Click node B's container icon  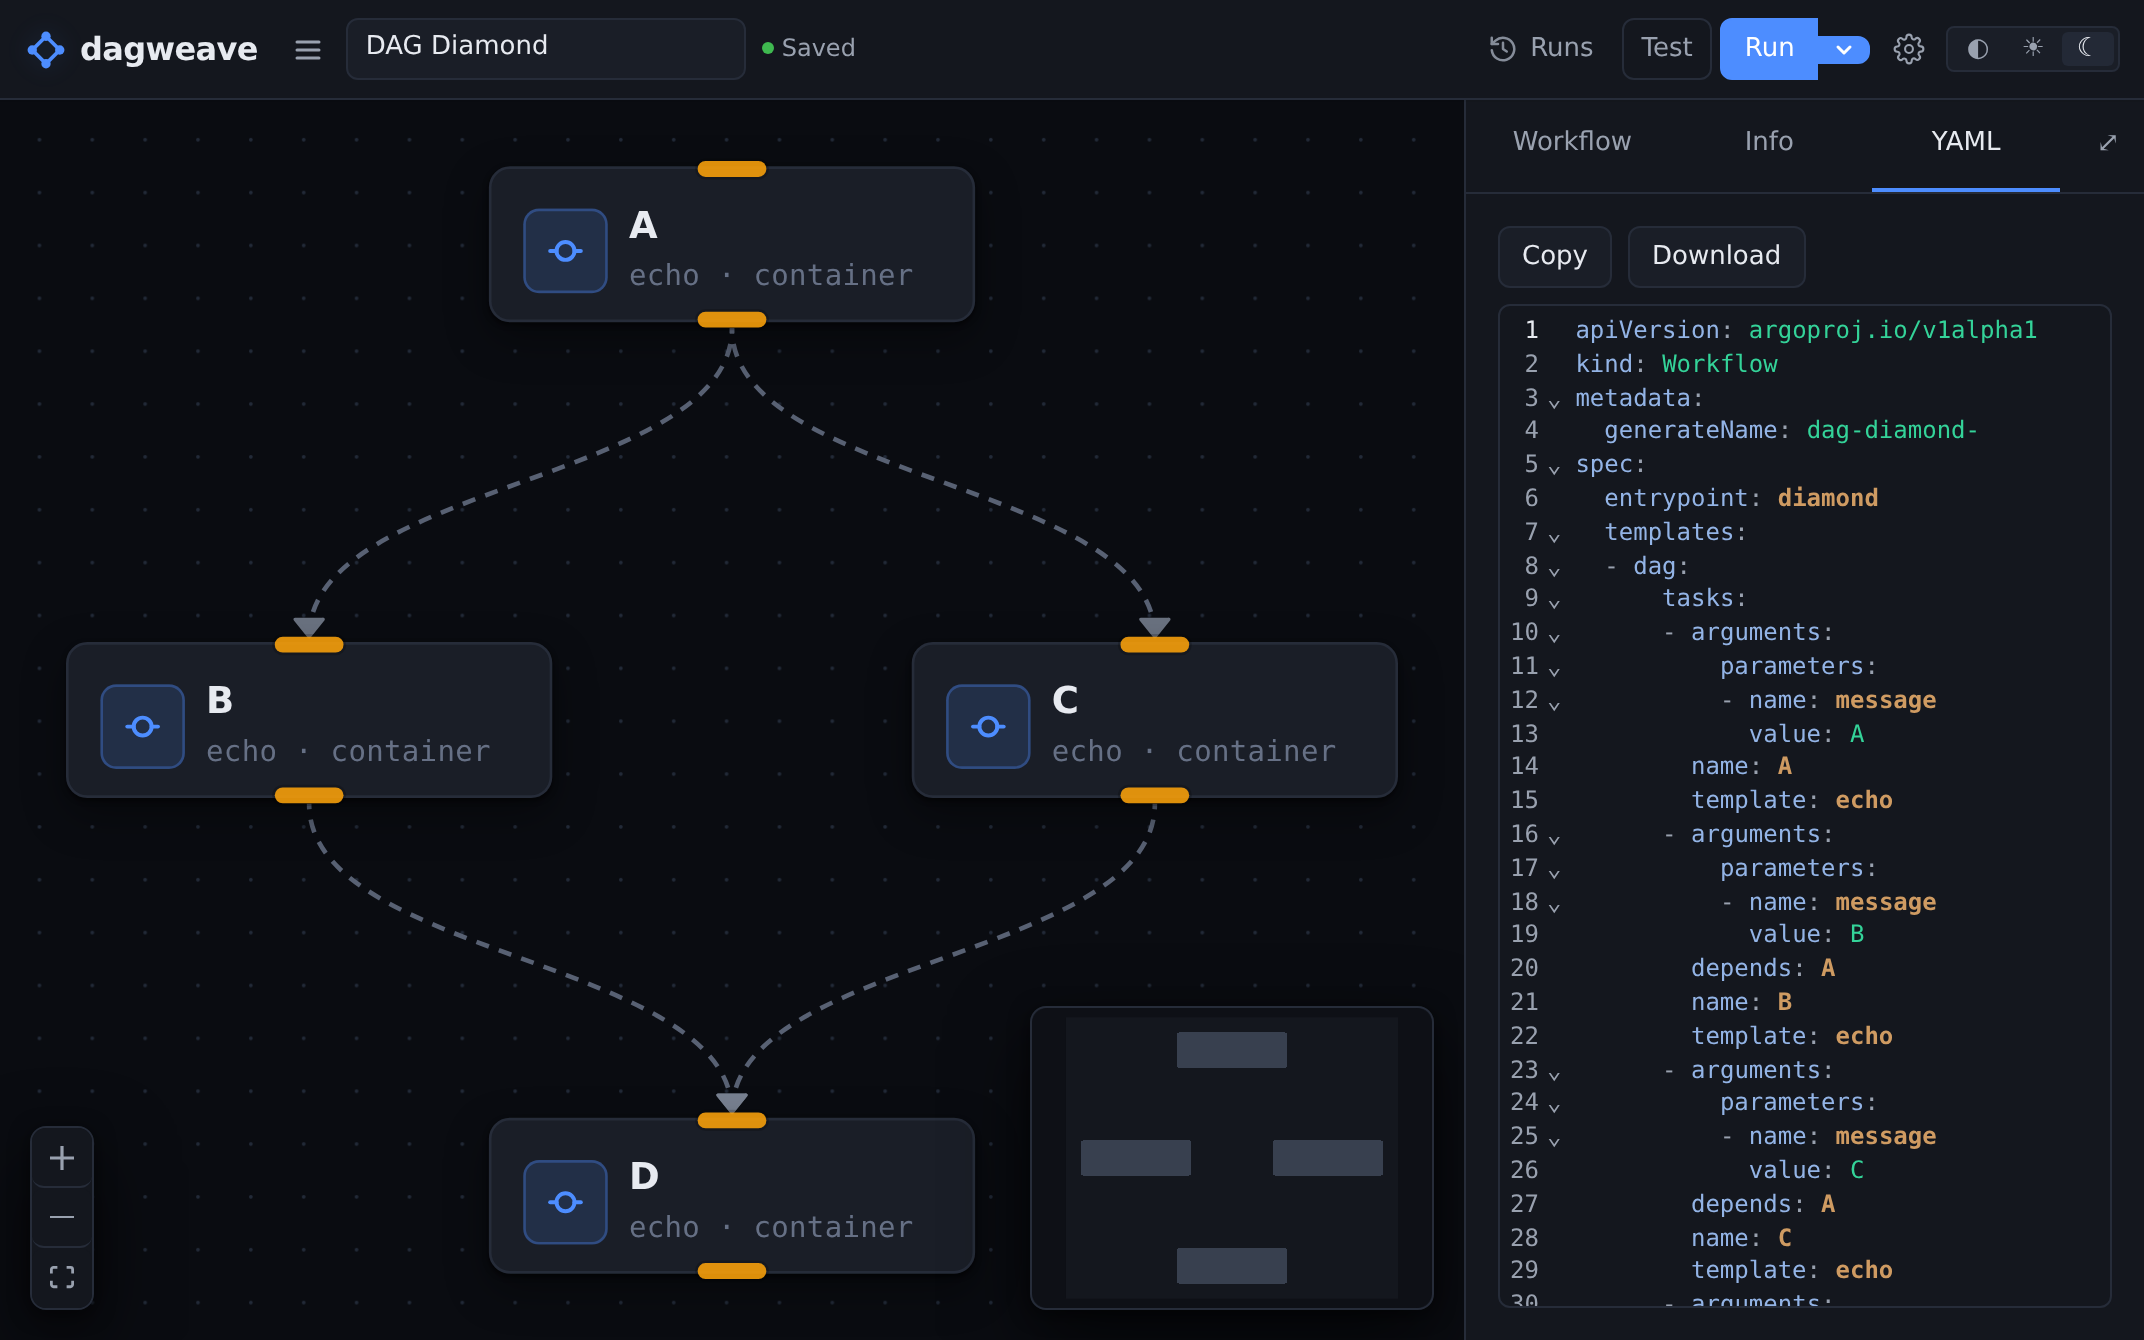142,726
